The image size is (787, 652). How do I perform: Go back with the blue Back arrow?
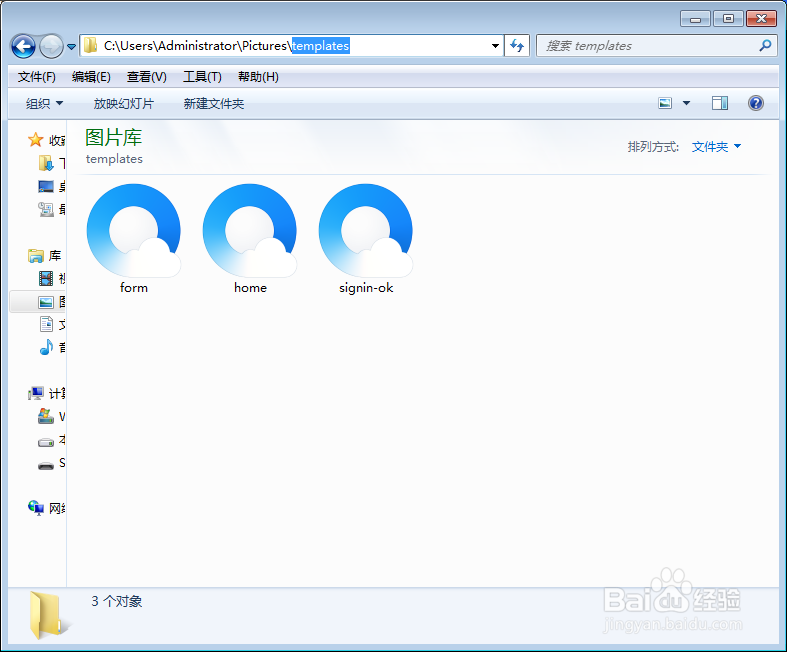(23, 47)
